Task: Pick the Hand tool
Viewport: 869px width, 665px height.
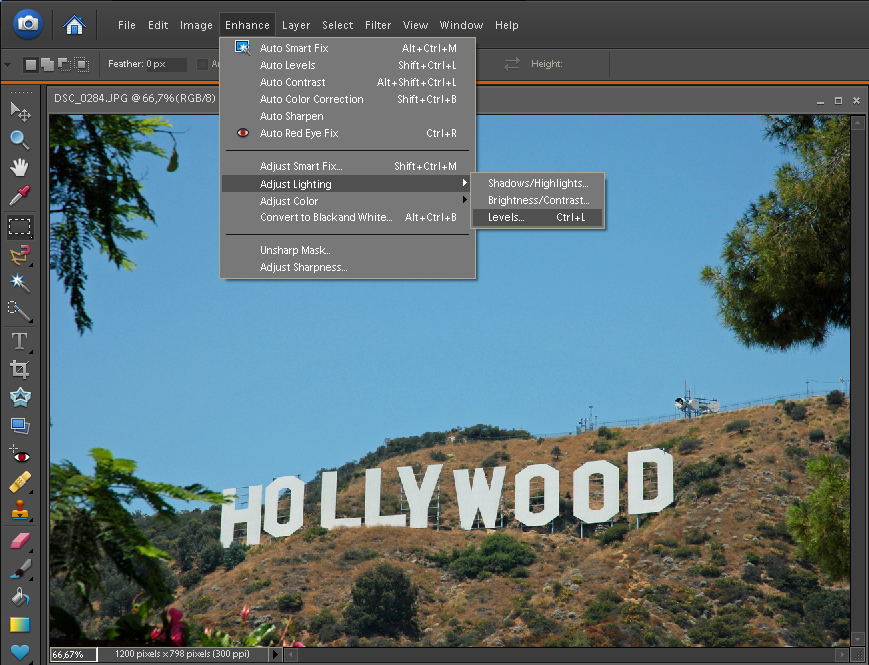Action: 20,167
